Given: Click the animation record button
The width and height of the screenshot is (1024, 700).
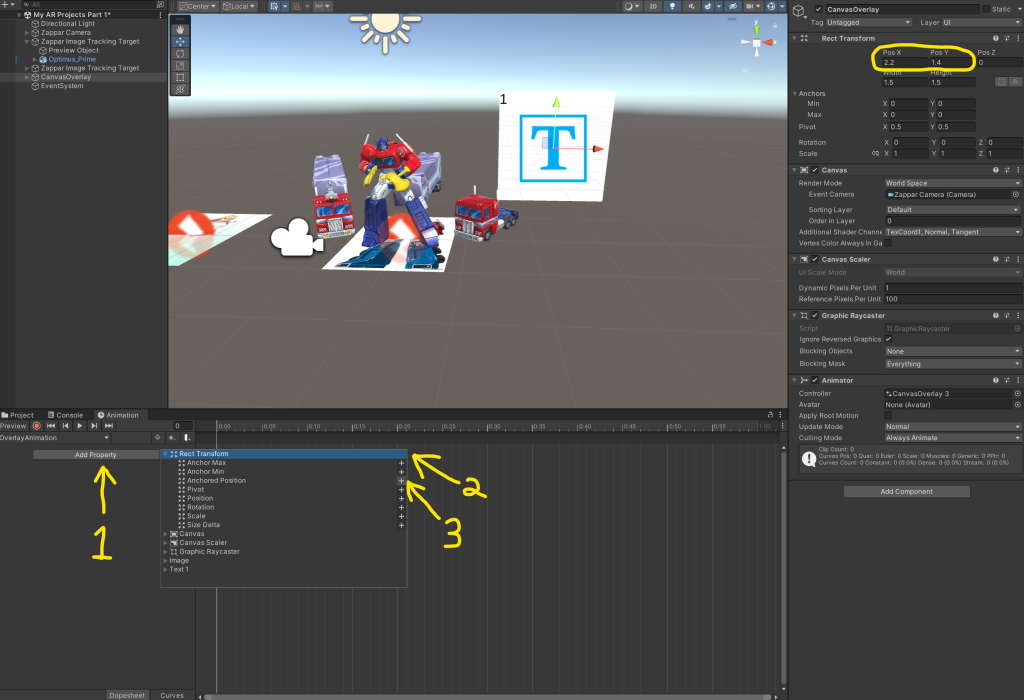Looking at the screenshot, I should [36, 426].
